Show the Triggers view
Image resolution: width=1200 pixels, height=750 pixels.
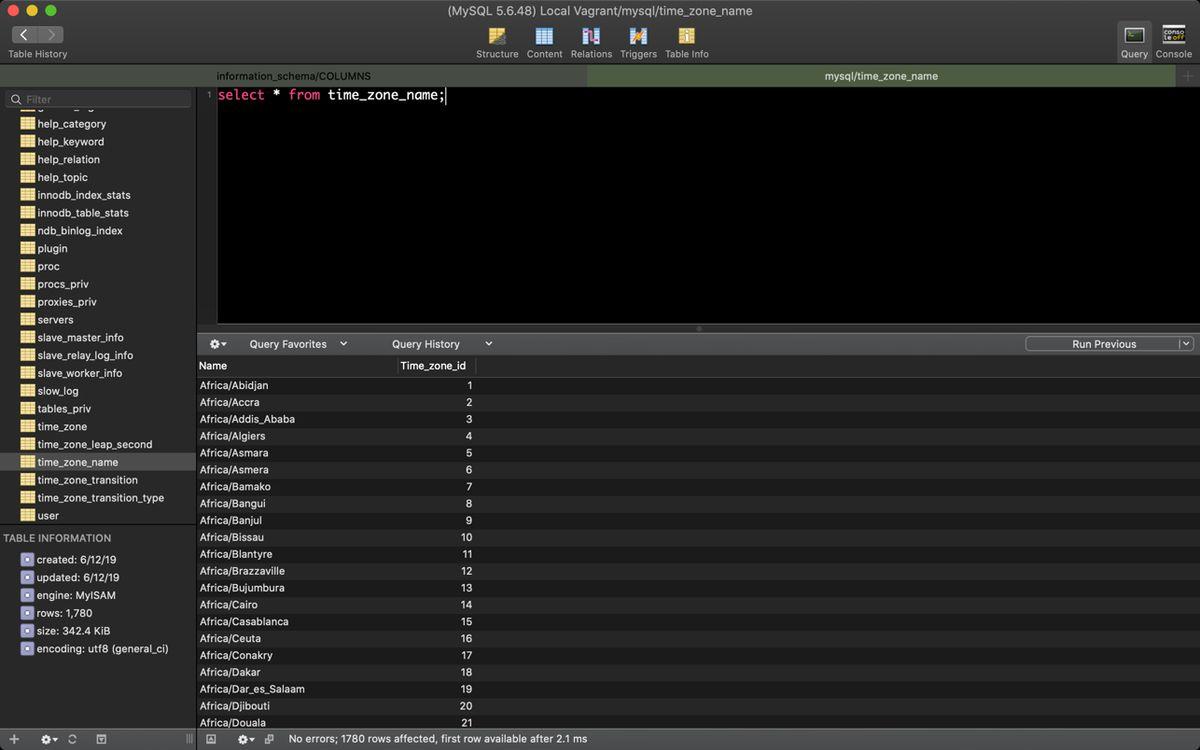[638, 42]
